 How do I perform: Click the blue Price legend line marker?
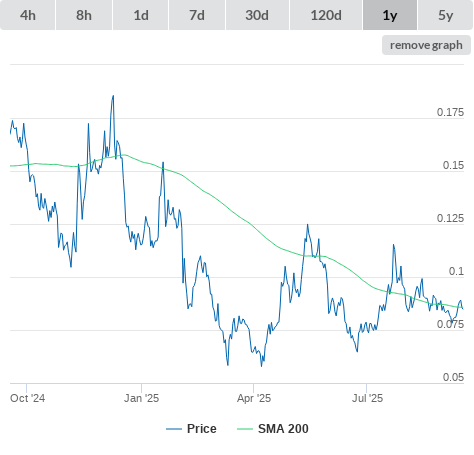click(x=174, y=429)
